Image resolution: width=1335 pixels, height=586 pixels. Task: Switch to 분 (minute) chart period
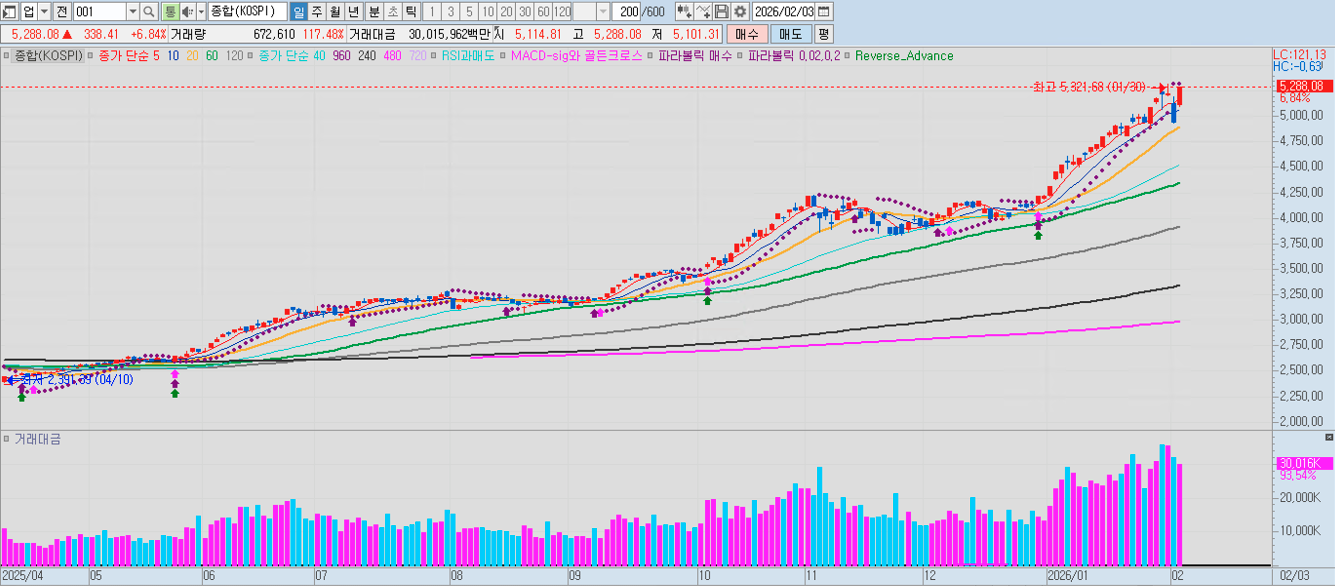pyautogui.click(x=374, y=11)
